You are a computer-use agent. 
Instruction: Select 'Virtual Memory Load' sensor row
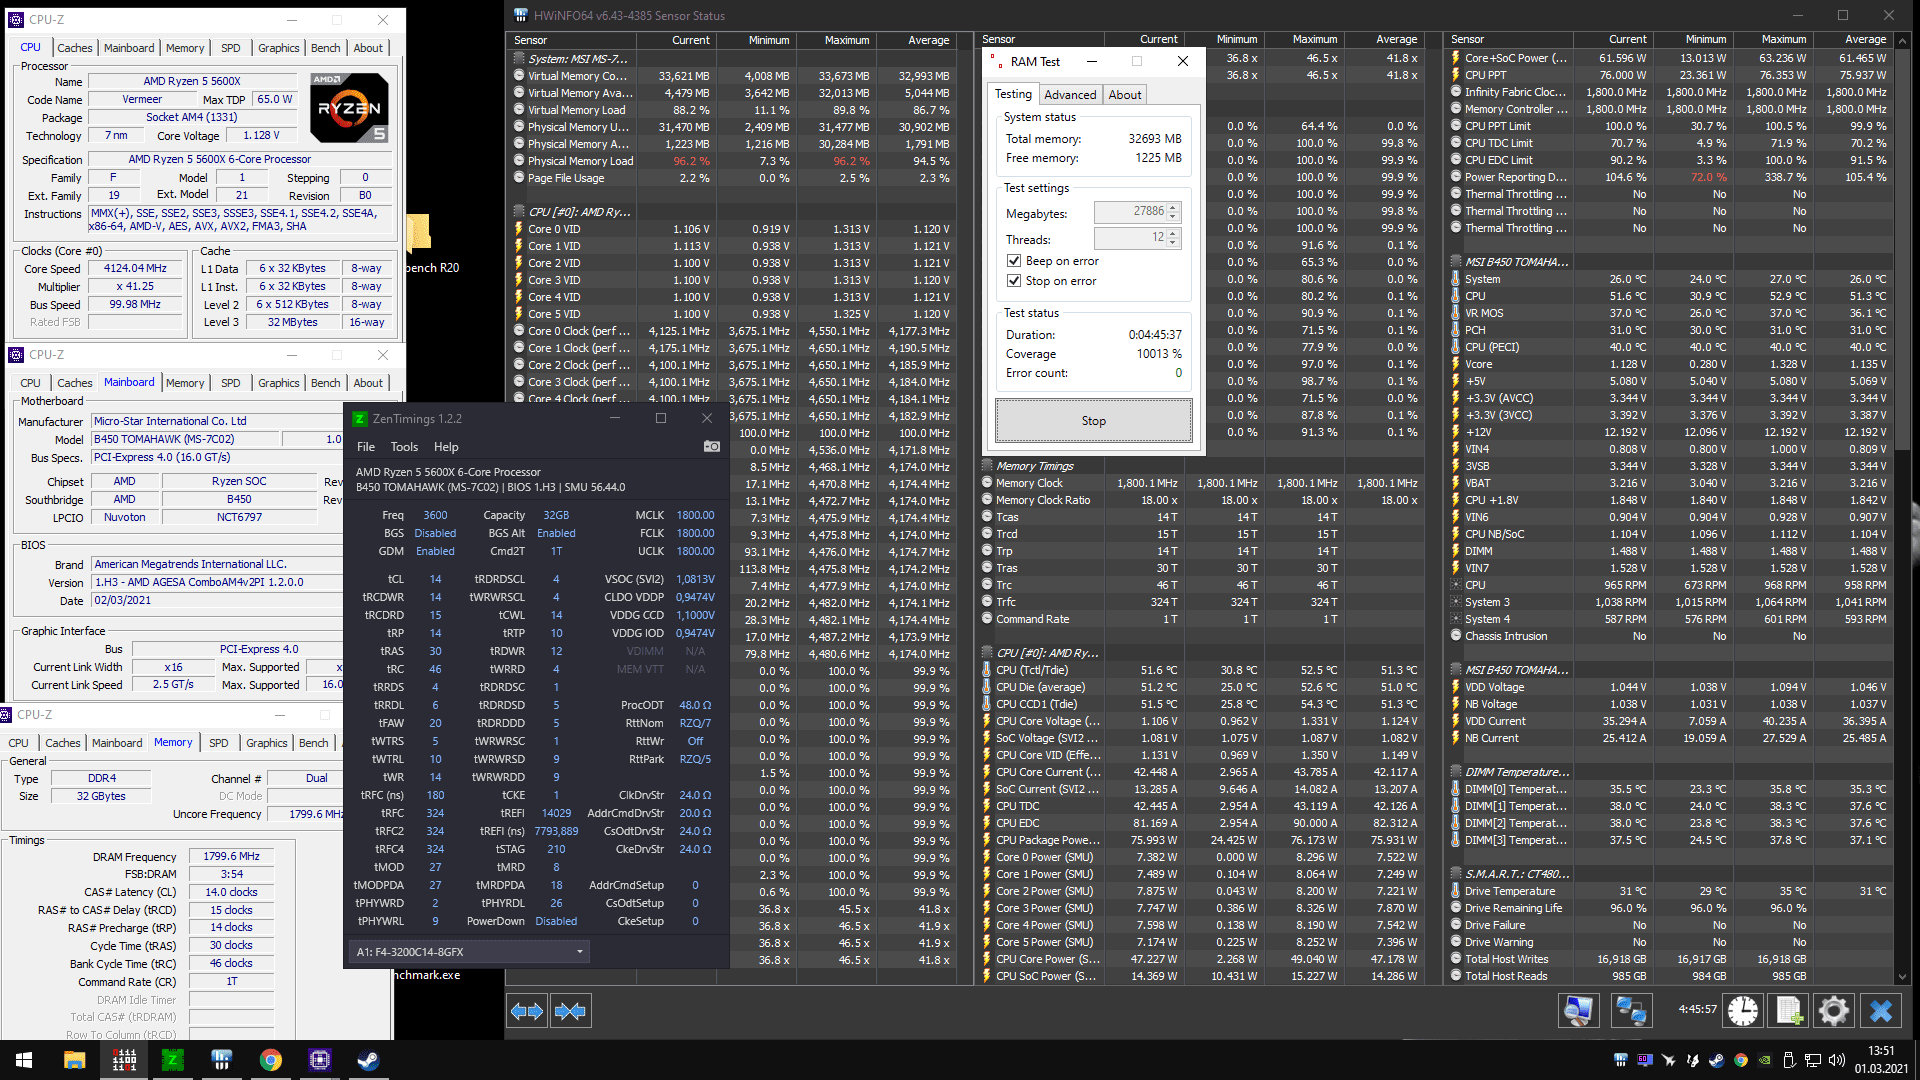click(732, 110)
